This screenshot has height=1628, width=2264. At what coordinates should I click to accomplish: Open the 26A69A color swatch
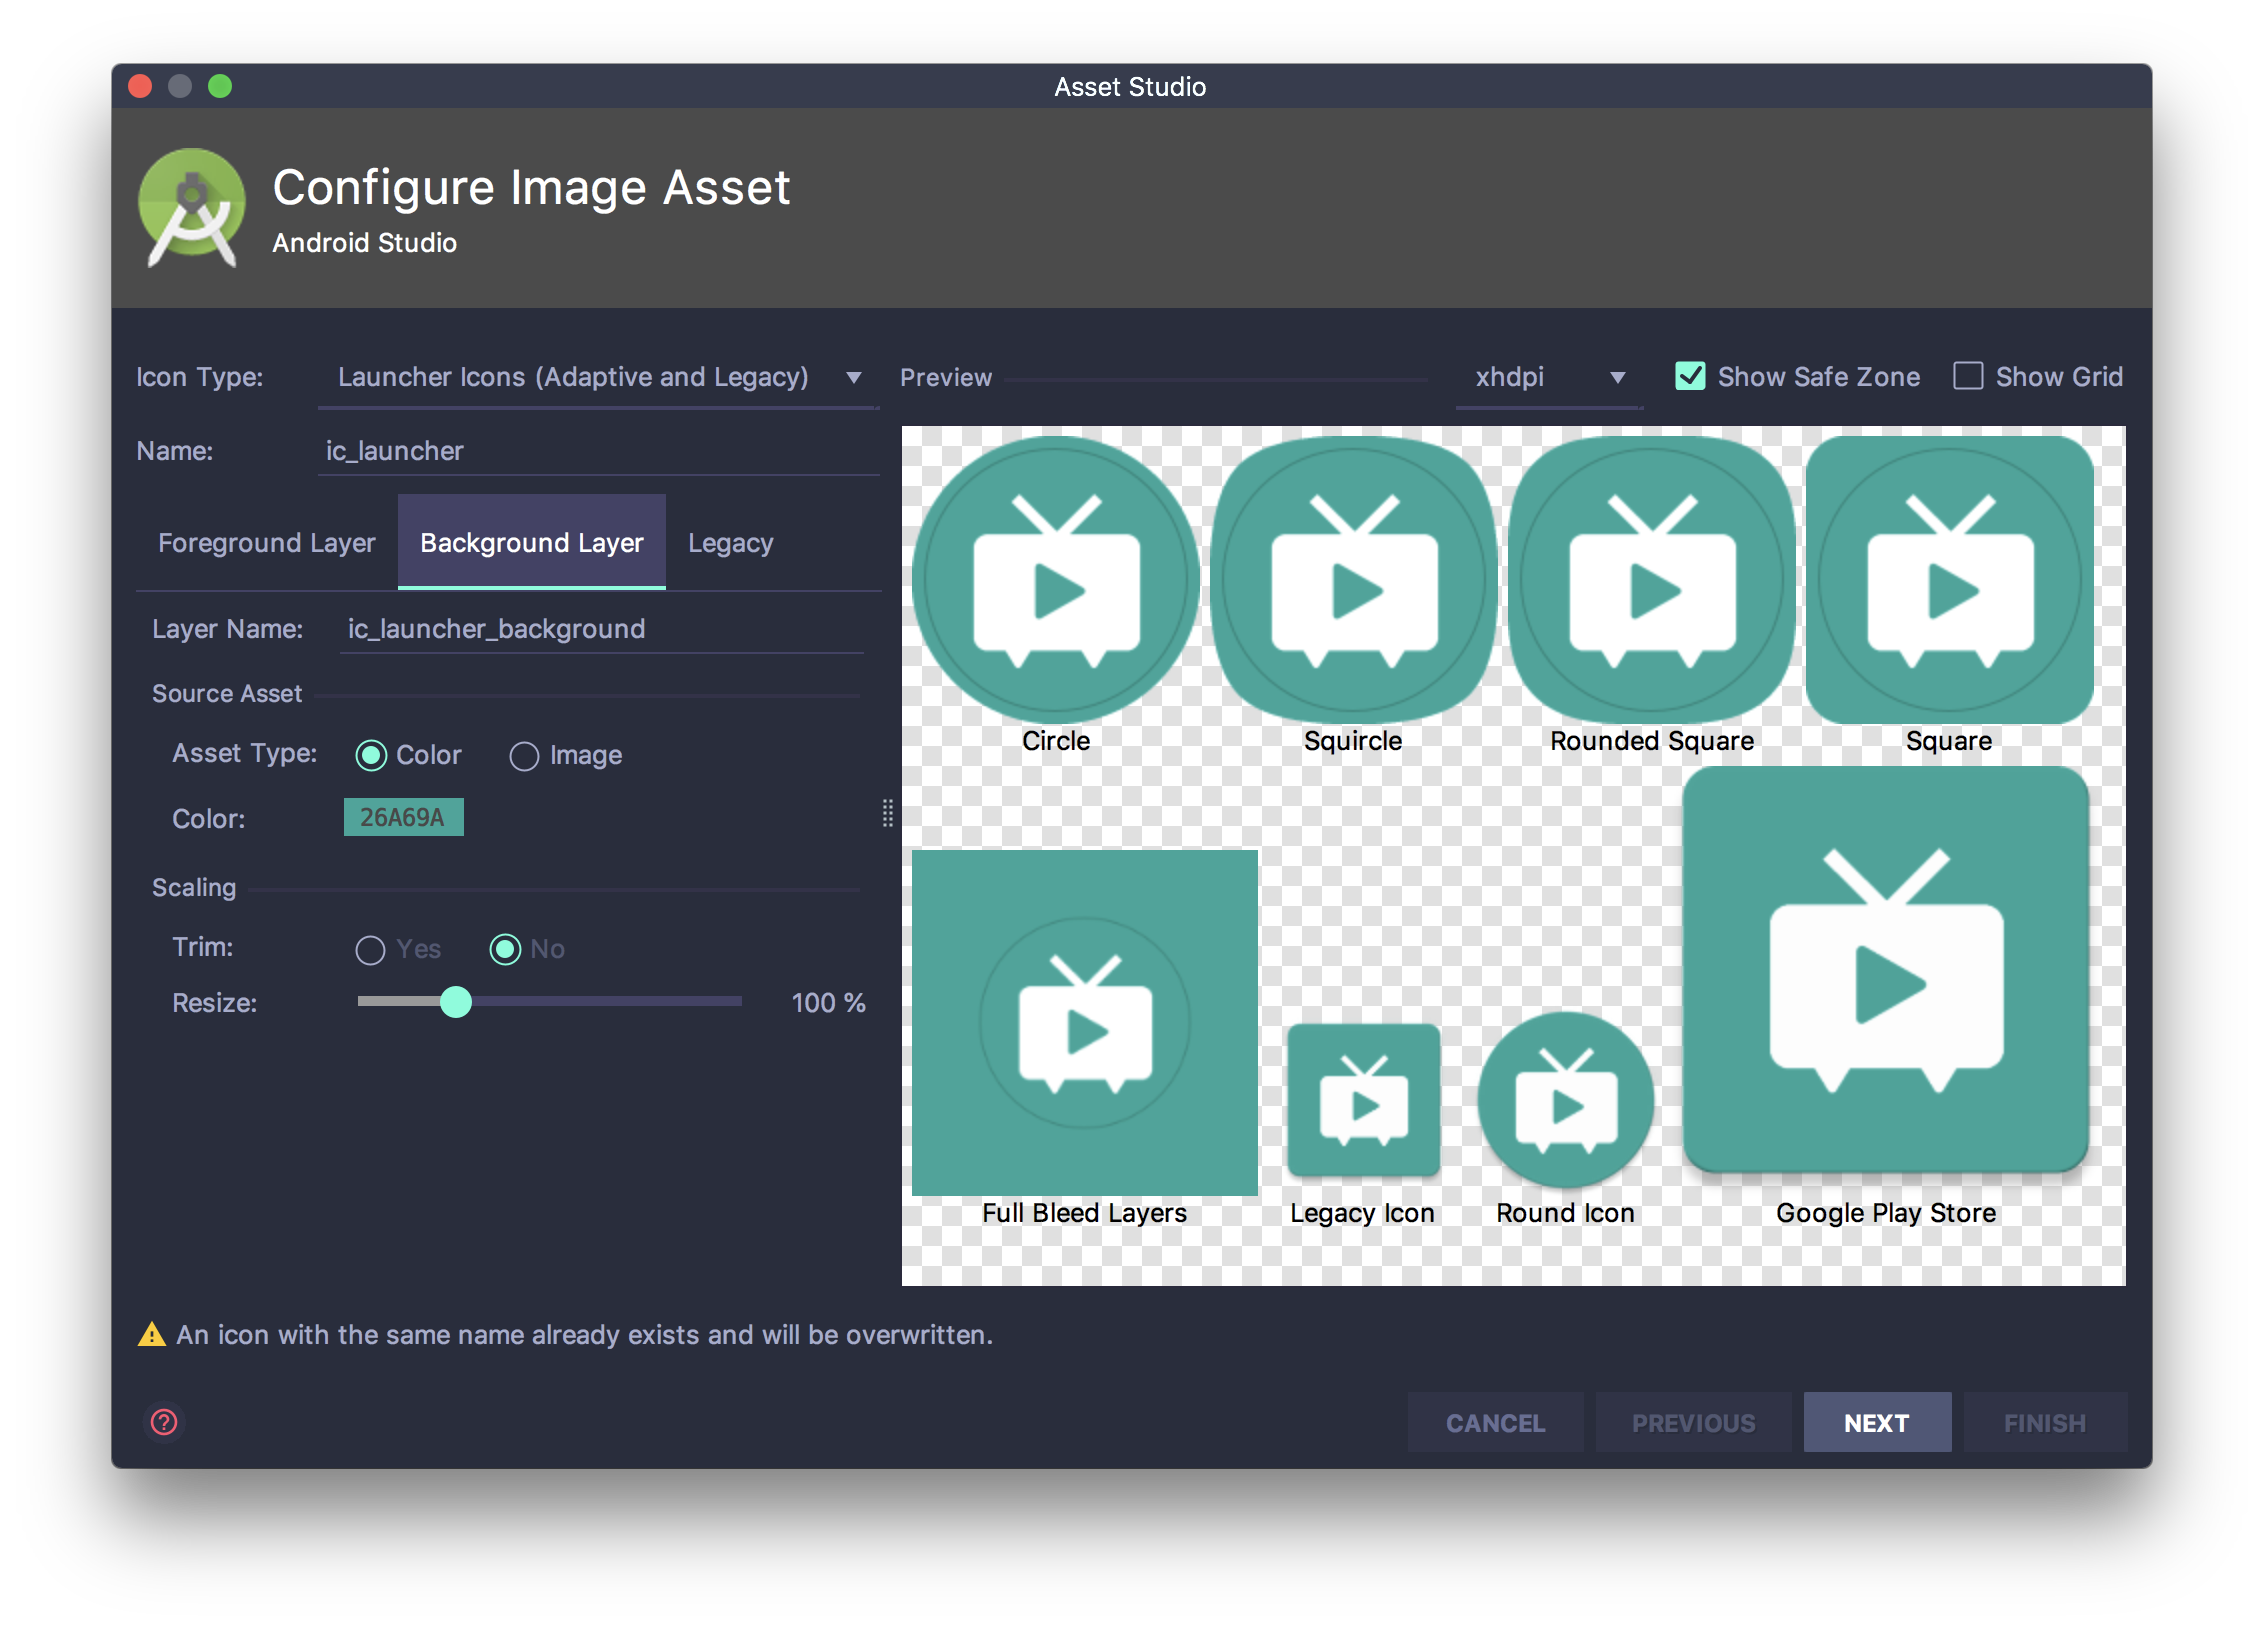[x=403, y=817]
